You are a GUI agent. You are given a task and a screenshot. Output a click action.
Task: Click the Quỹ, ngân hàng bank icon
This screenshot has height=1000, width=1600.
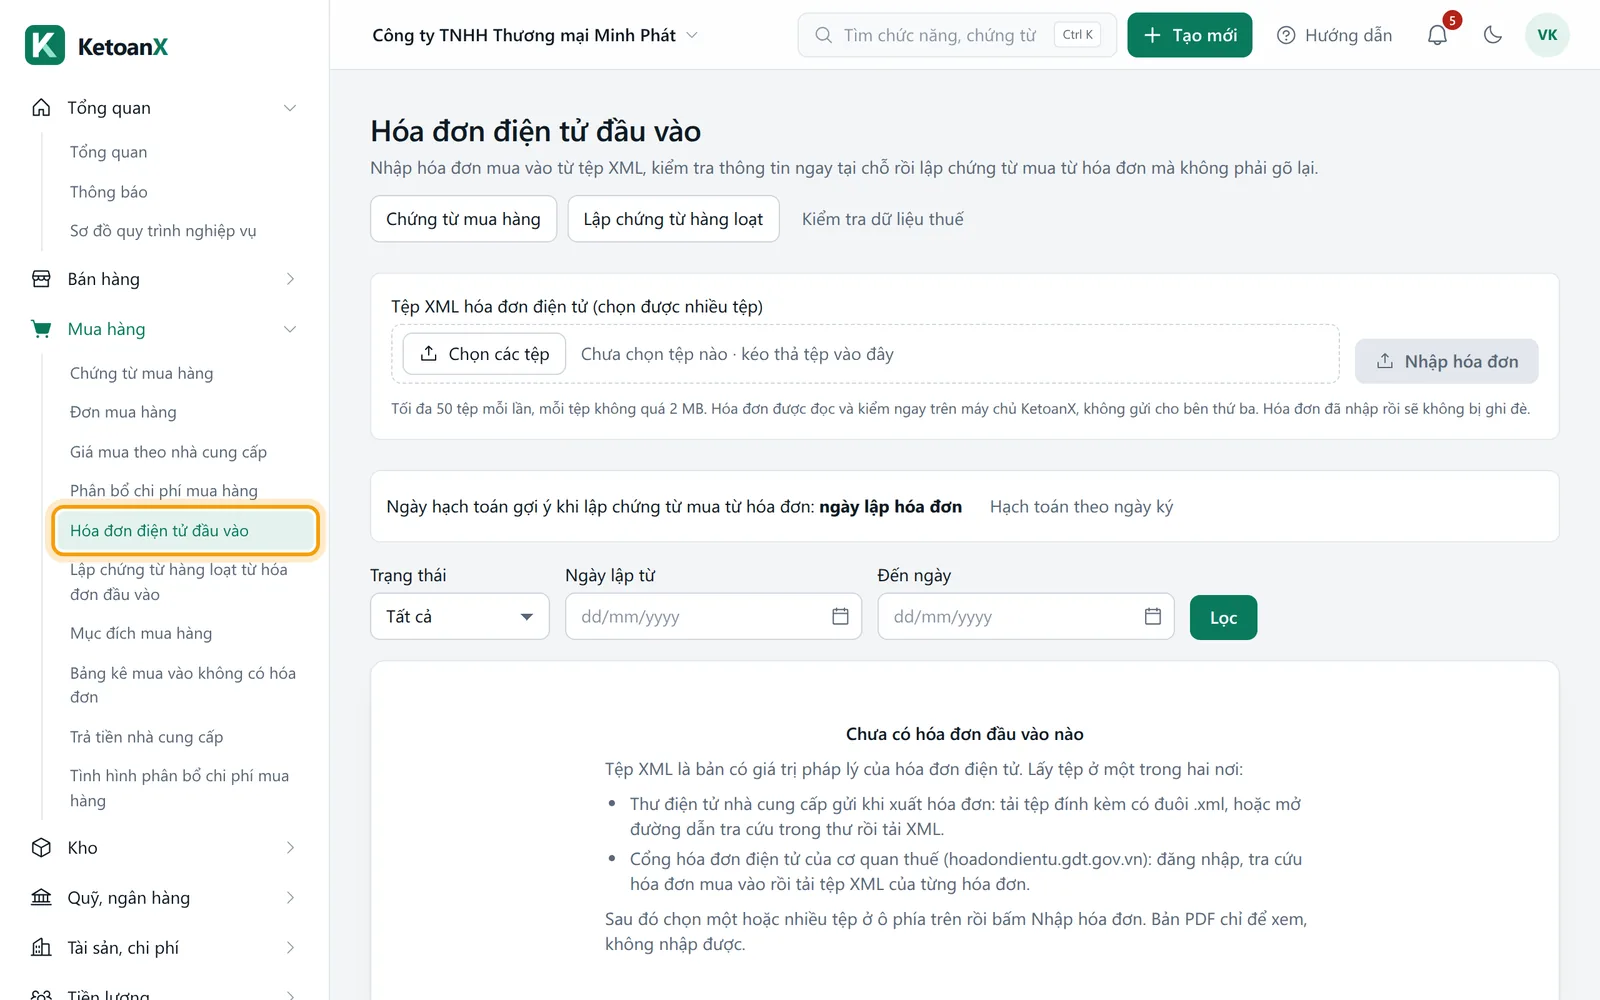[x=41, y=898]
